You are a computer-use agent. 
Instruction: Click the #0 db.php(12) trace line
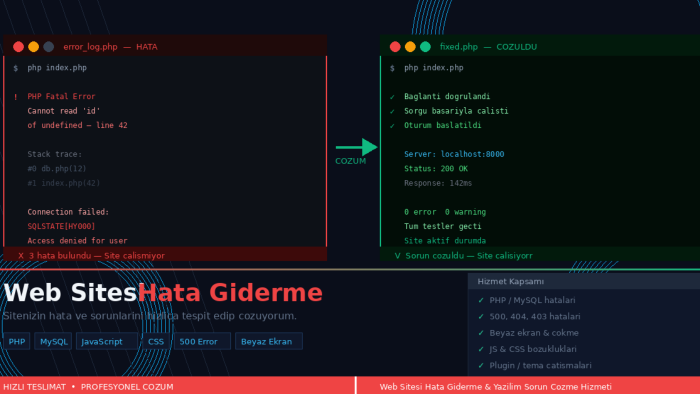click(x=57, y=169)
